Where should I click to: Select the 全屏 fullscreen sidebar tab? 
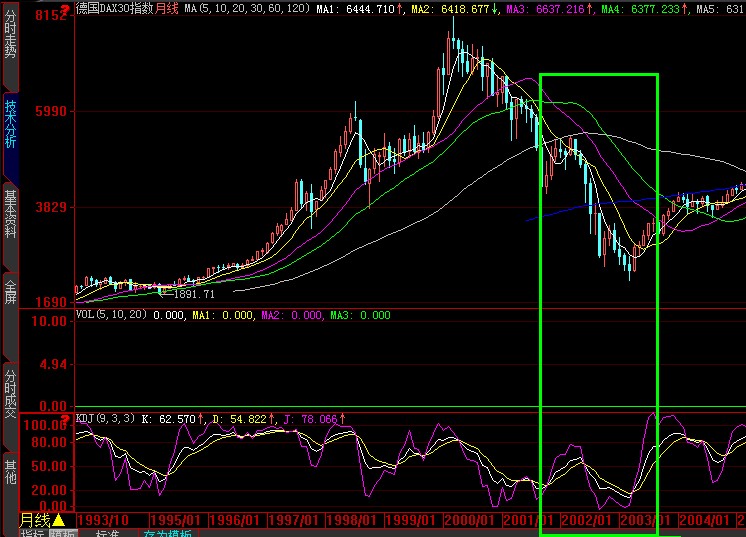10,316
